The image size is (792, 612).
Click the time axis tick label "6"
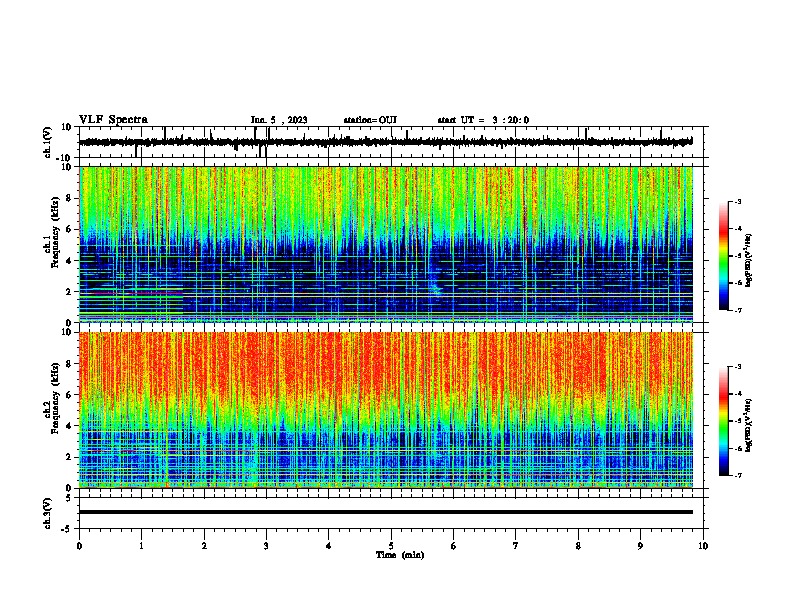click(x=454, y=546)
